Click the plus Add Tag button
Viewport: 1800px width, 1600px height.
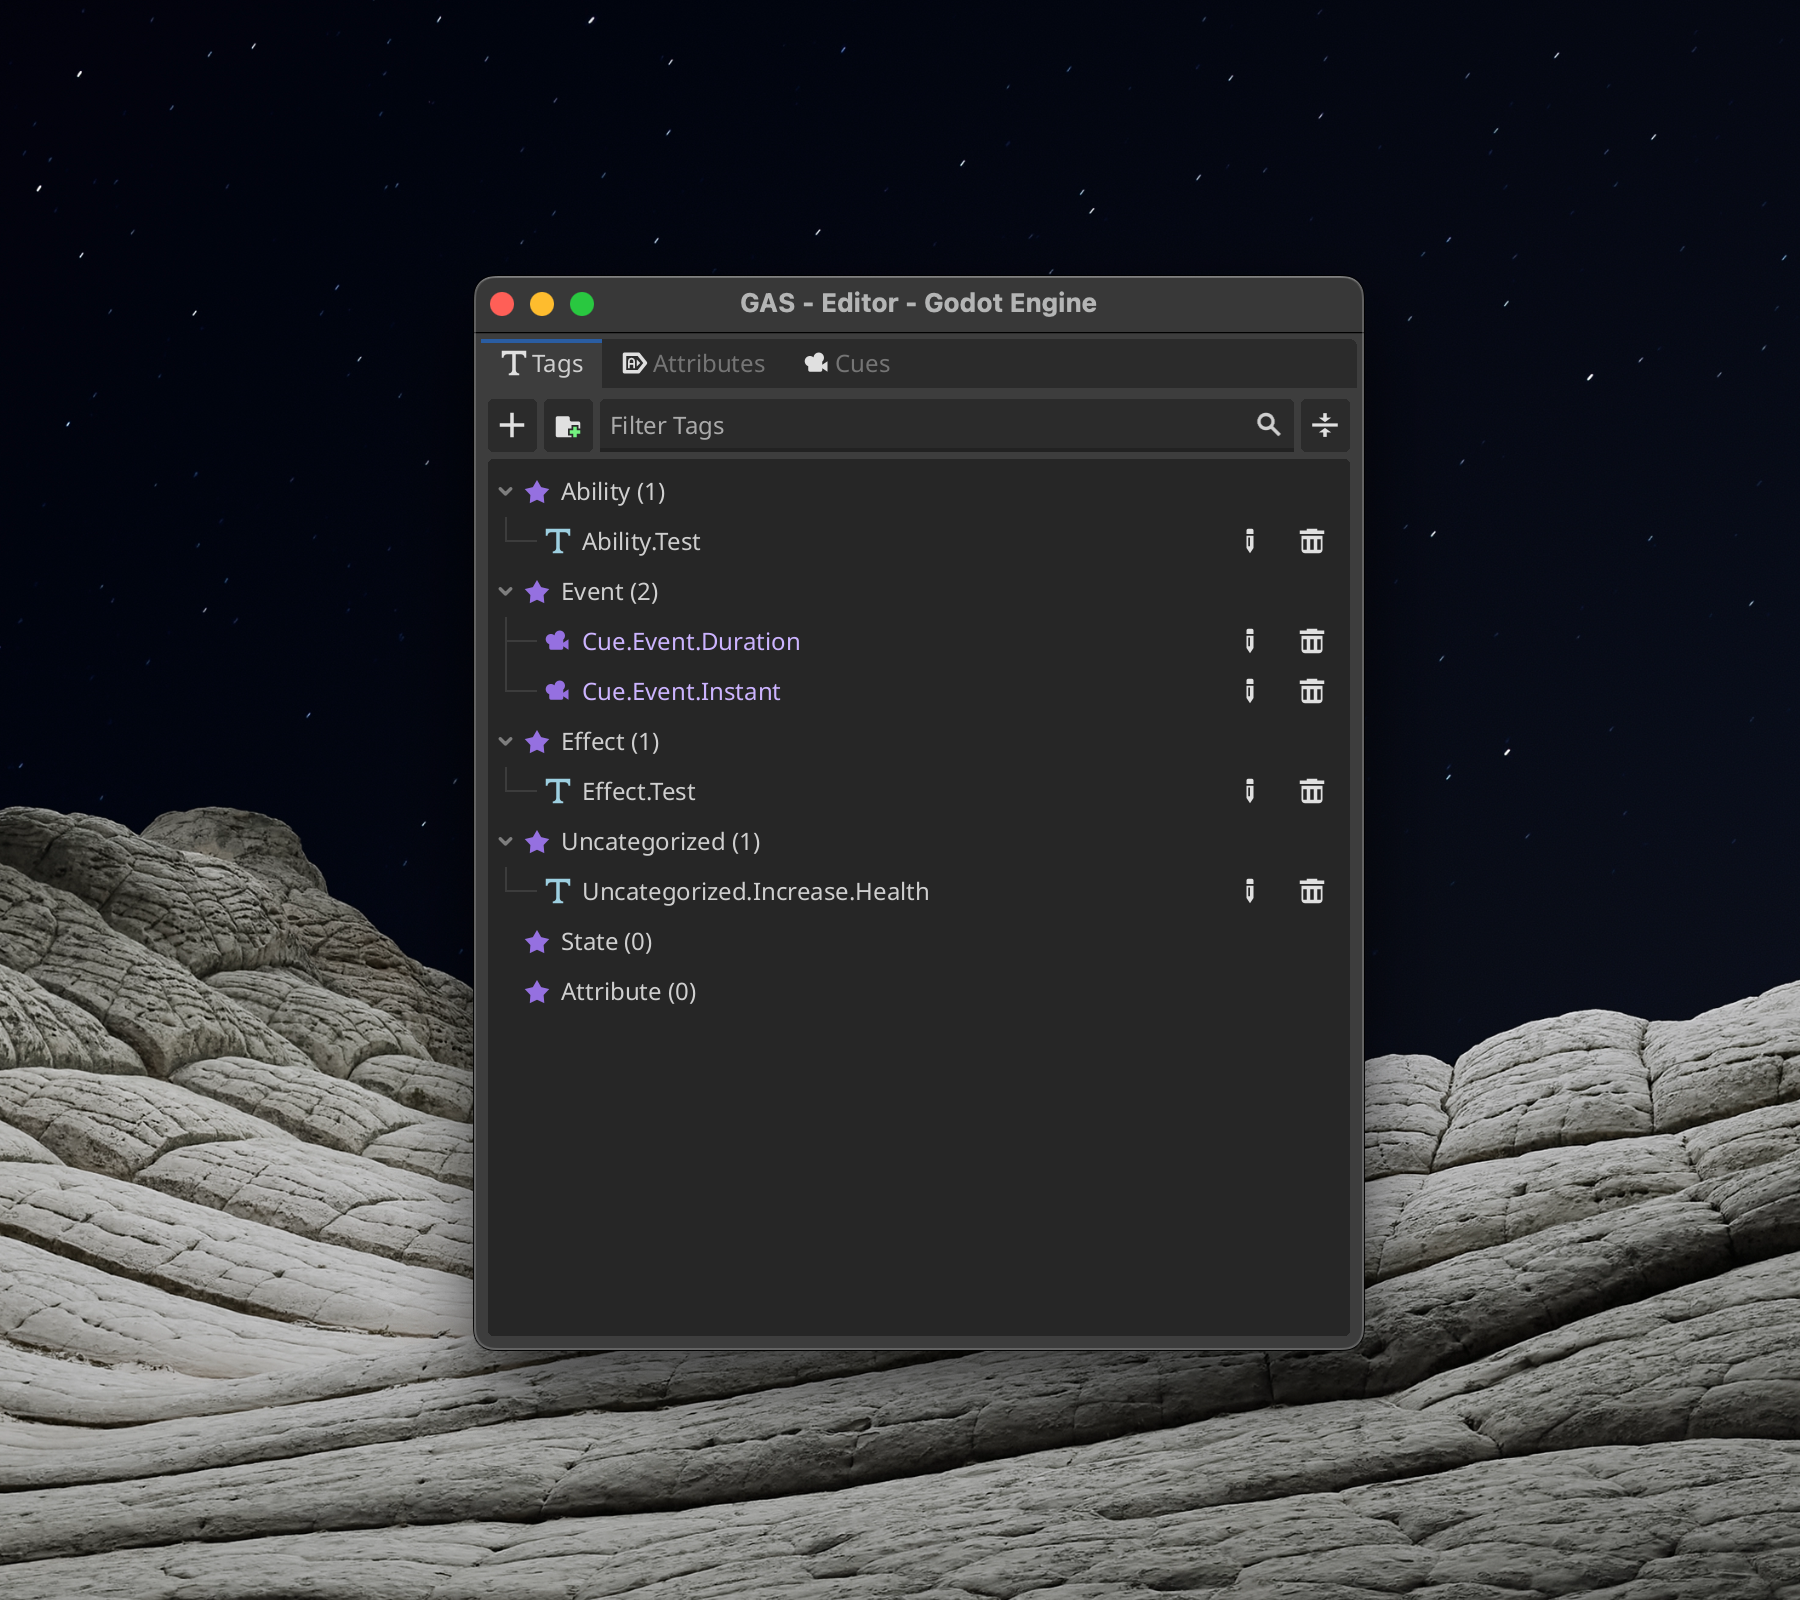click(x=512, y=425)
